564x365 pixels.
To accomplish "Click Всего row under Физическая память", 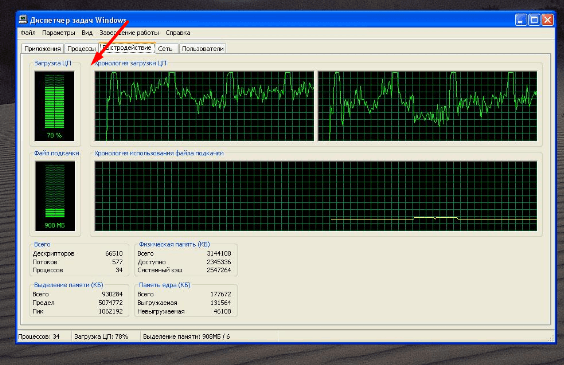I will click(x=184, y=254).
